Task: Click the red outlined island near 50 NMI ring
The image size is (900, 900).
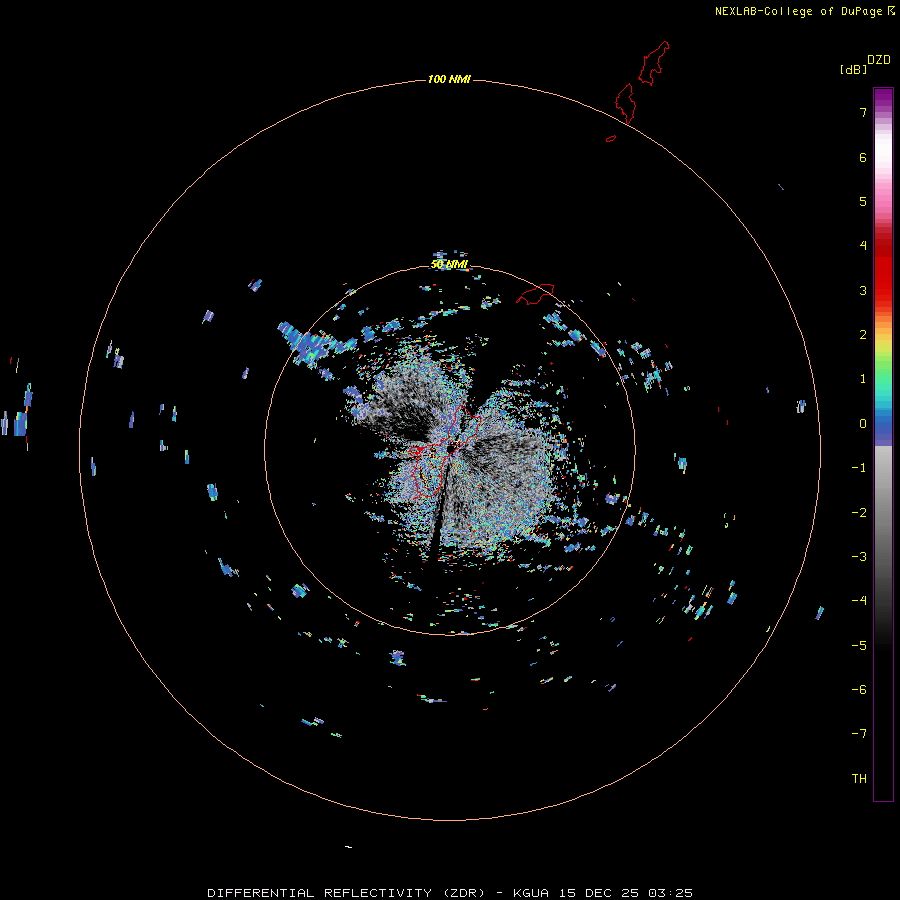Action: tap(535, 294)
